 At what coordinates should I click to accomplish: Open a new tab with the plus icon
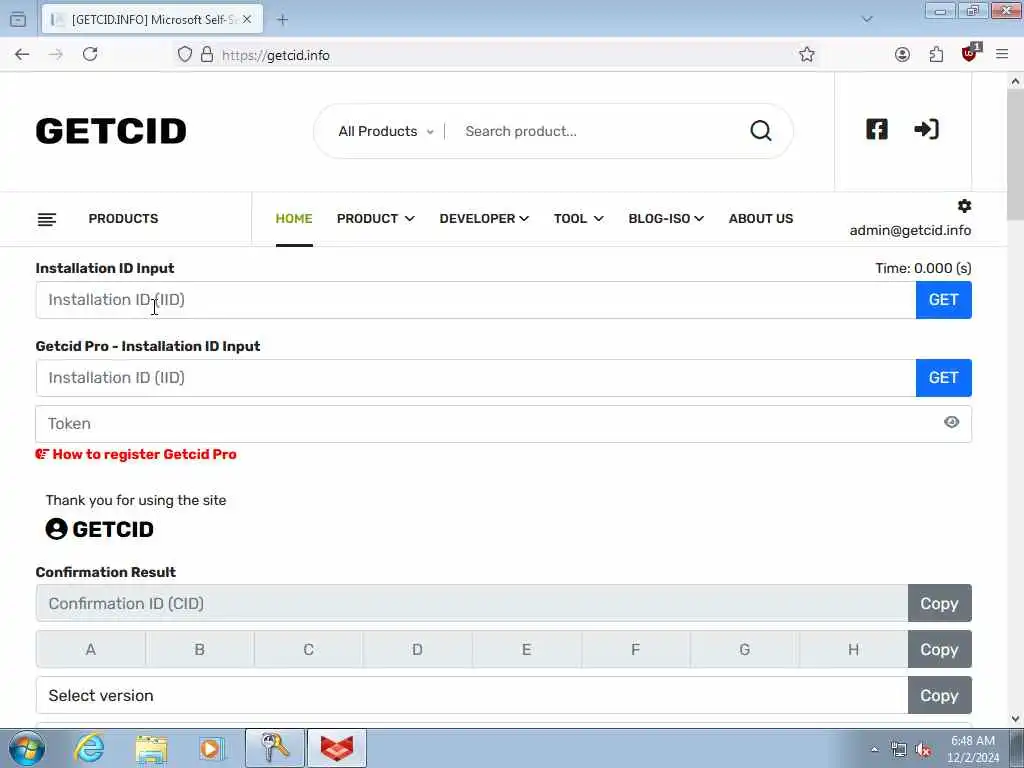[282, 20]
